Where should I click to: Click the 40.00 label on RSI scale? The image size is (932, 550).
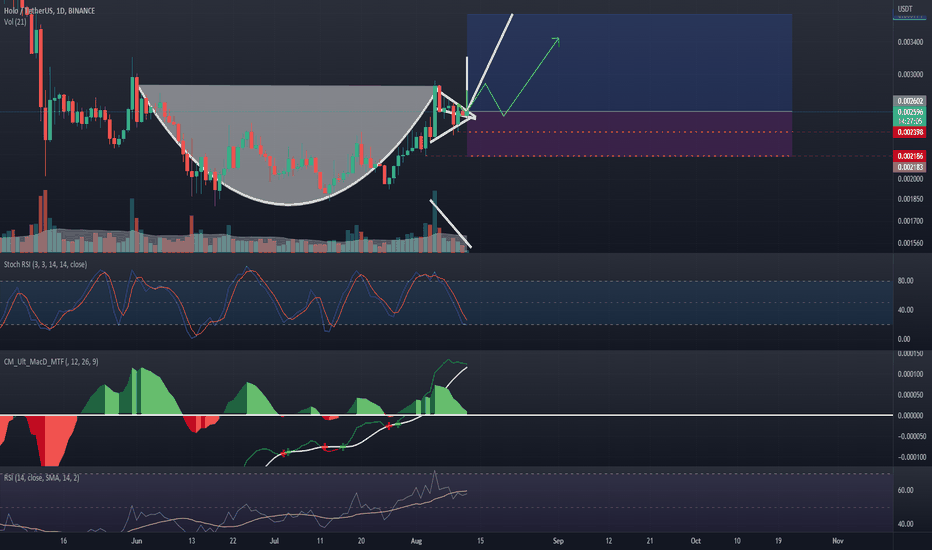click(905, 524)
